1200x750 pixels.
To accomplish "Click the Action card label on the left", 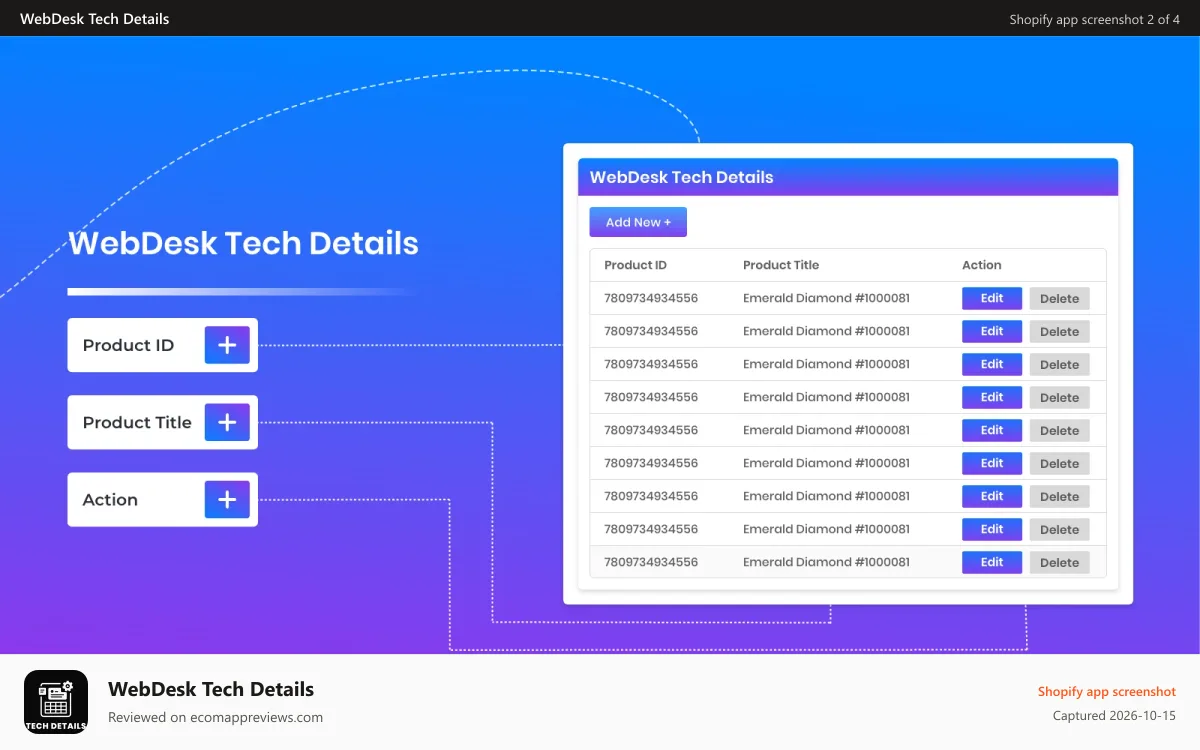I will (110, 499).
